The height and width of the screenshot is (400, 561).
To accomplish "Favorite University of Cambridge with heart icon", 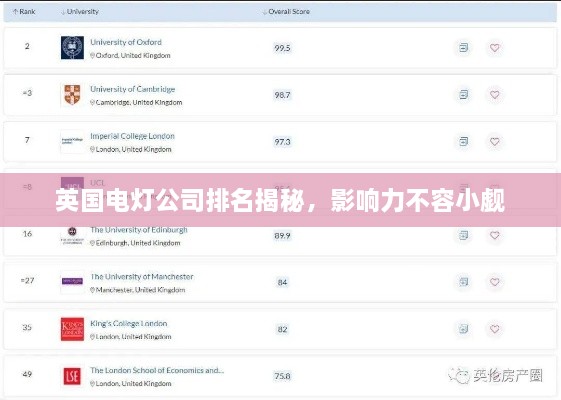I will (x=494, y=95).
